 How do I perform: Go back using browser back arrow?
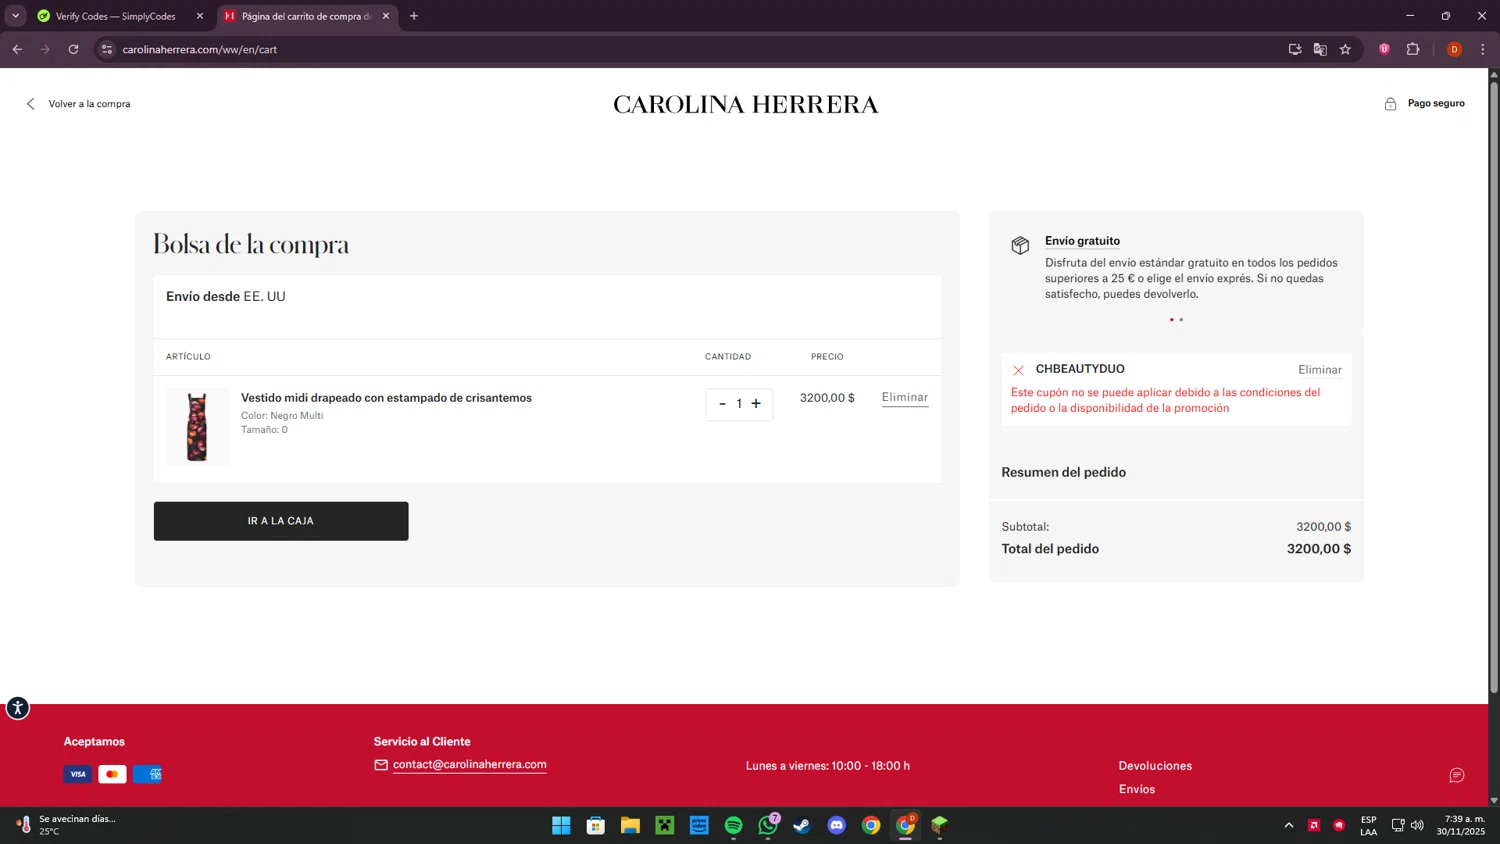tap(17, 49)
